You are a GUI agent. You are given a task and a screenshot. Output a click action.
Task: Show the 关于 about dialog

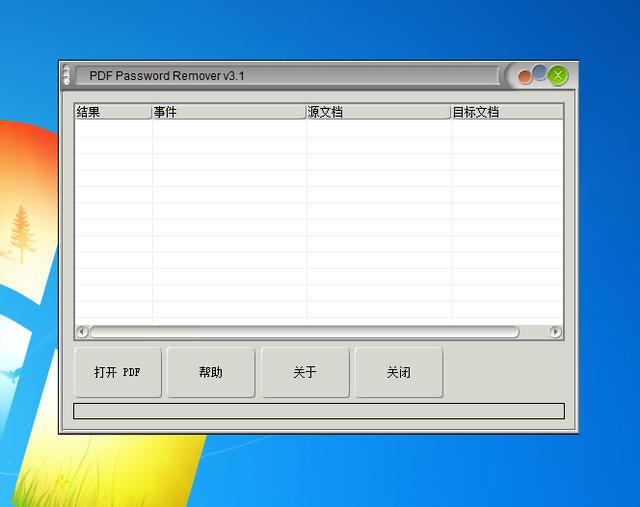coord(305,372)
